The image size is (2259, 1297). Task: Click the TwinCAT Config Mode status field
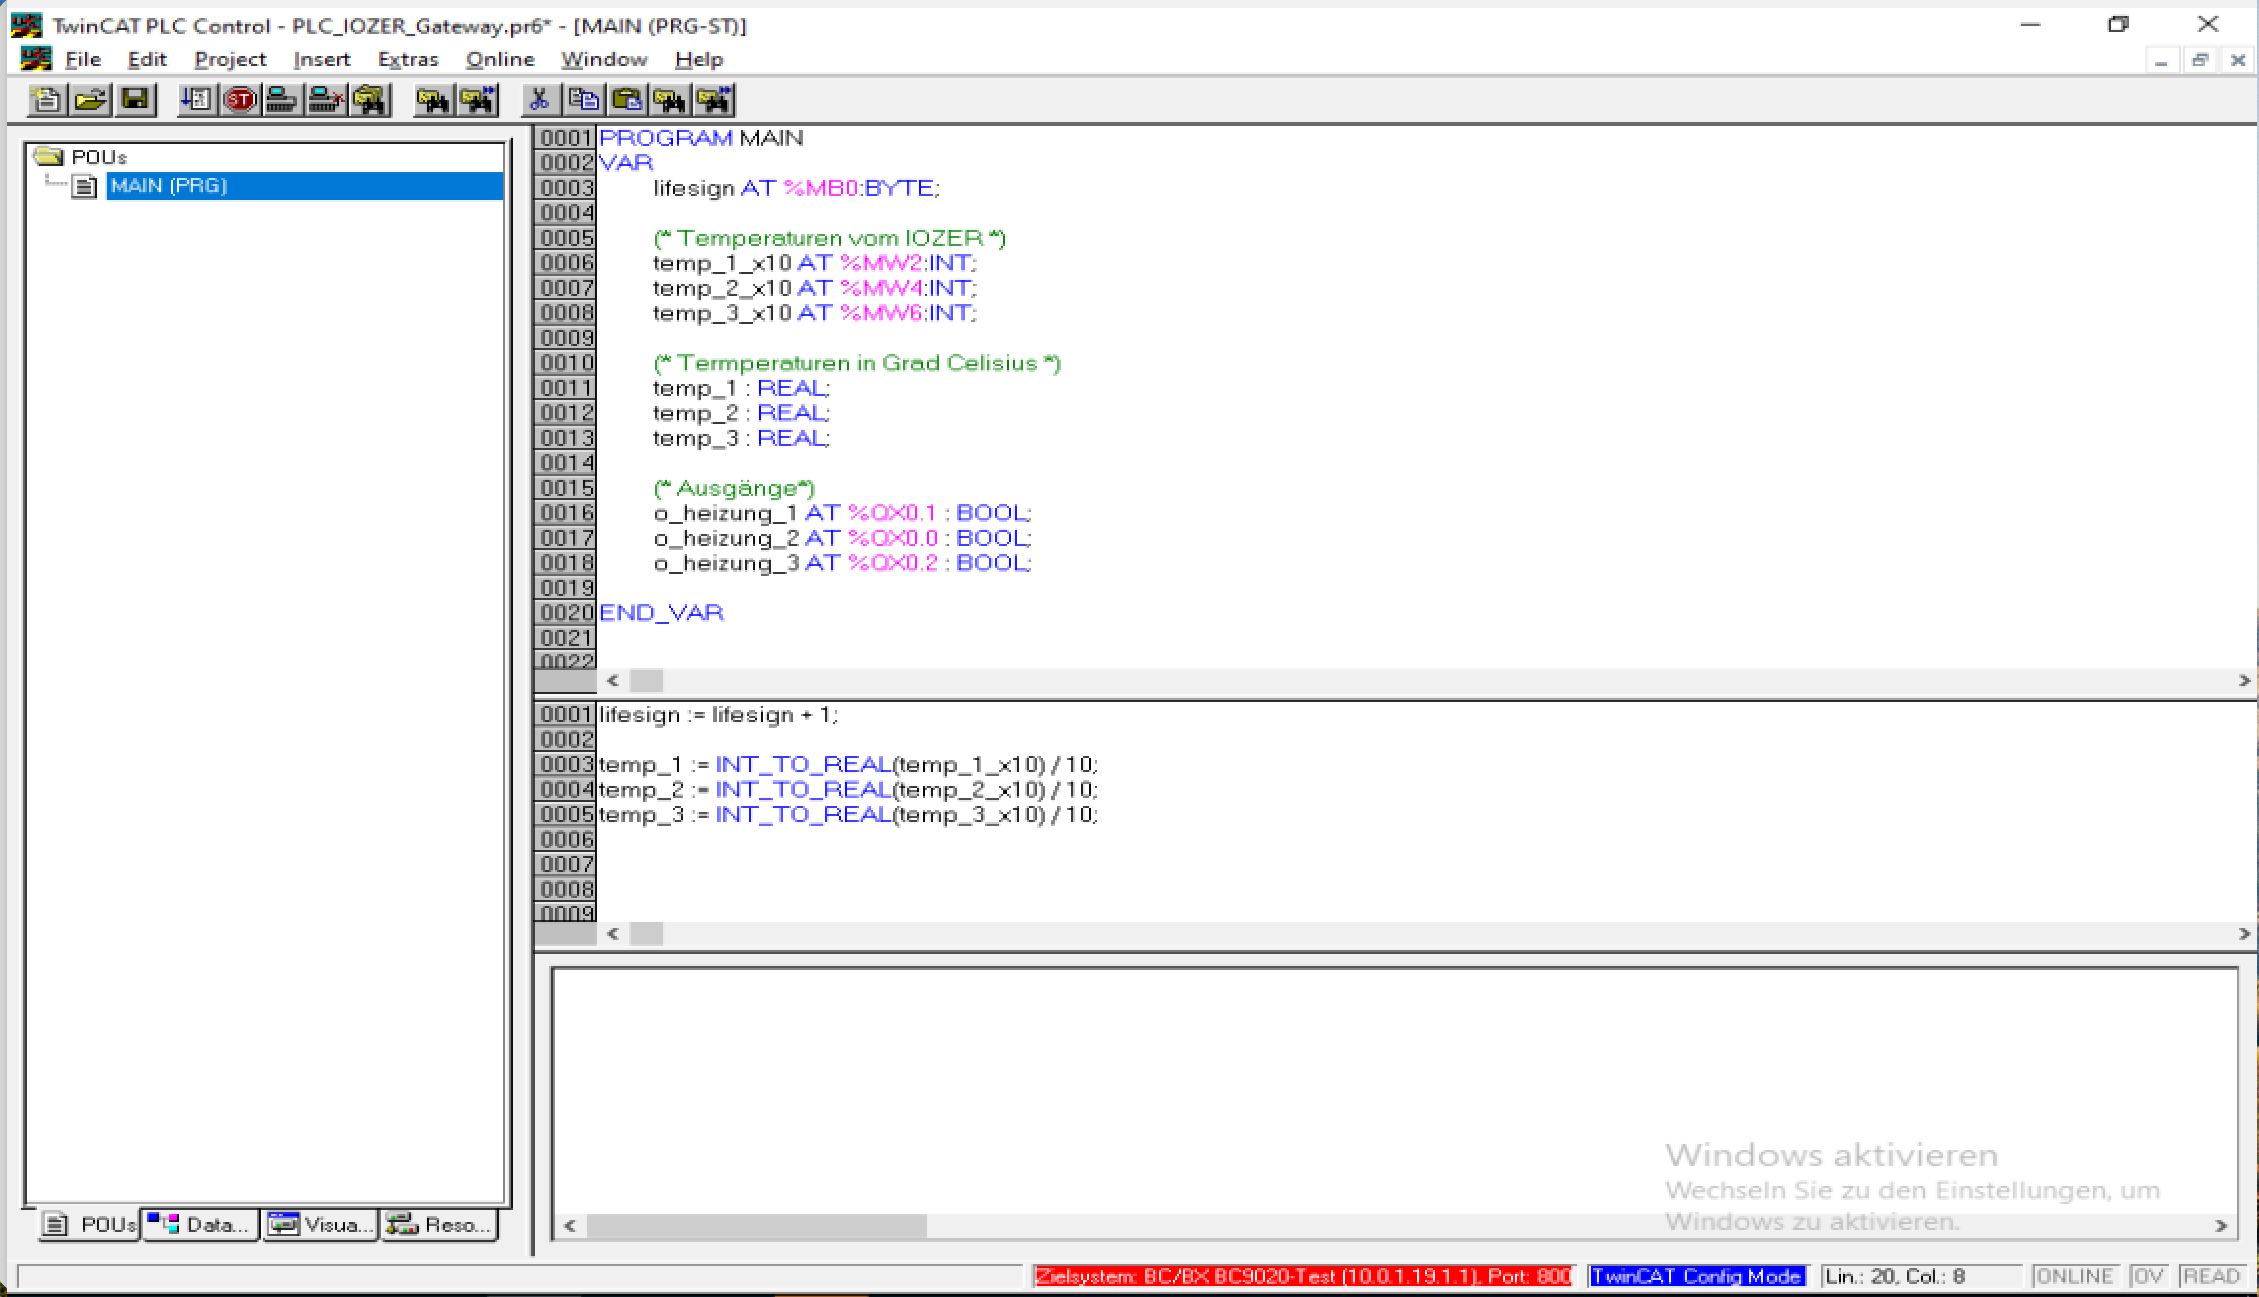pyautogui.click(x=1697, y=1277)
